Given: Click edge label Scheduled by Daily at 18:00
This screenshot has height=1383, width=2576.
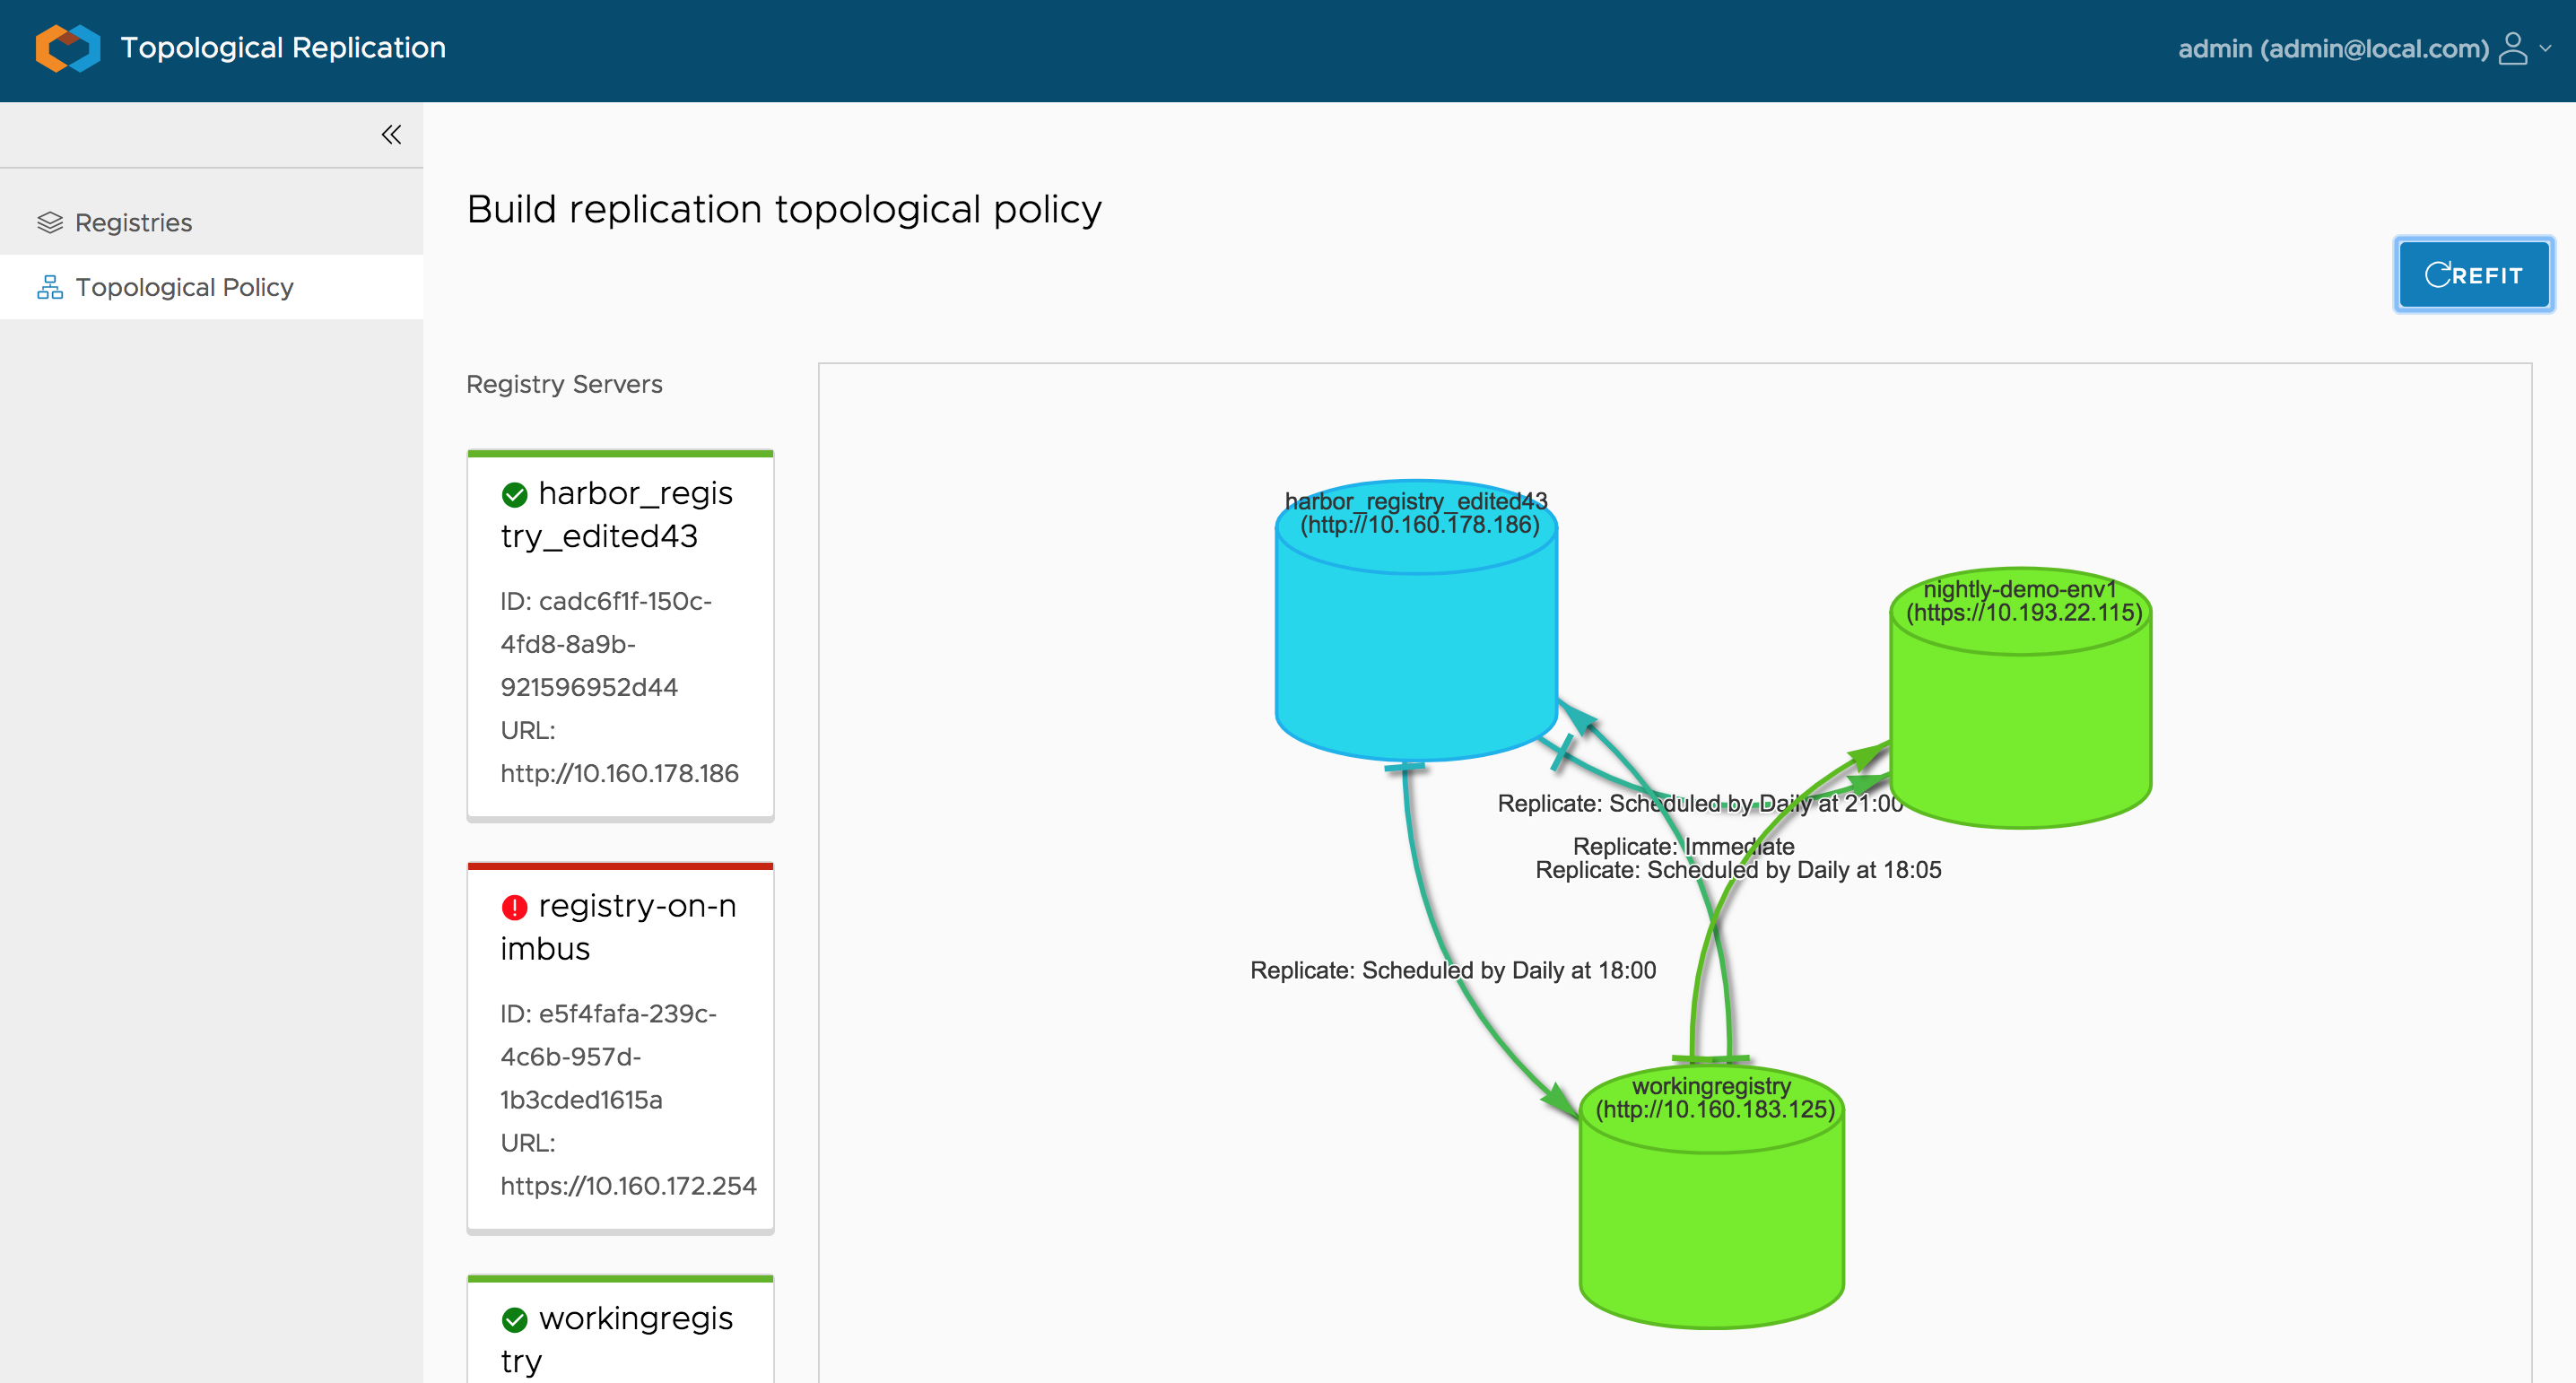Looking at the screenshot, I should pos(1453,970).
